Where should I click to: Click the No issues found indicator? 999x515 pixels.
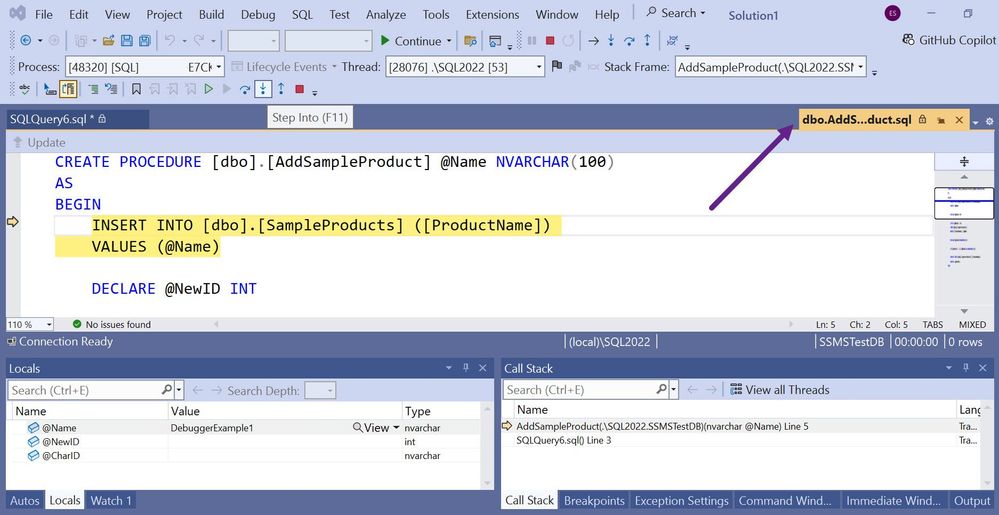[111, 324]
